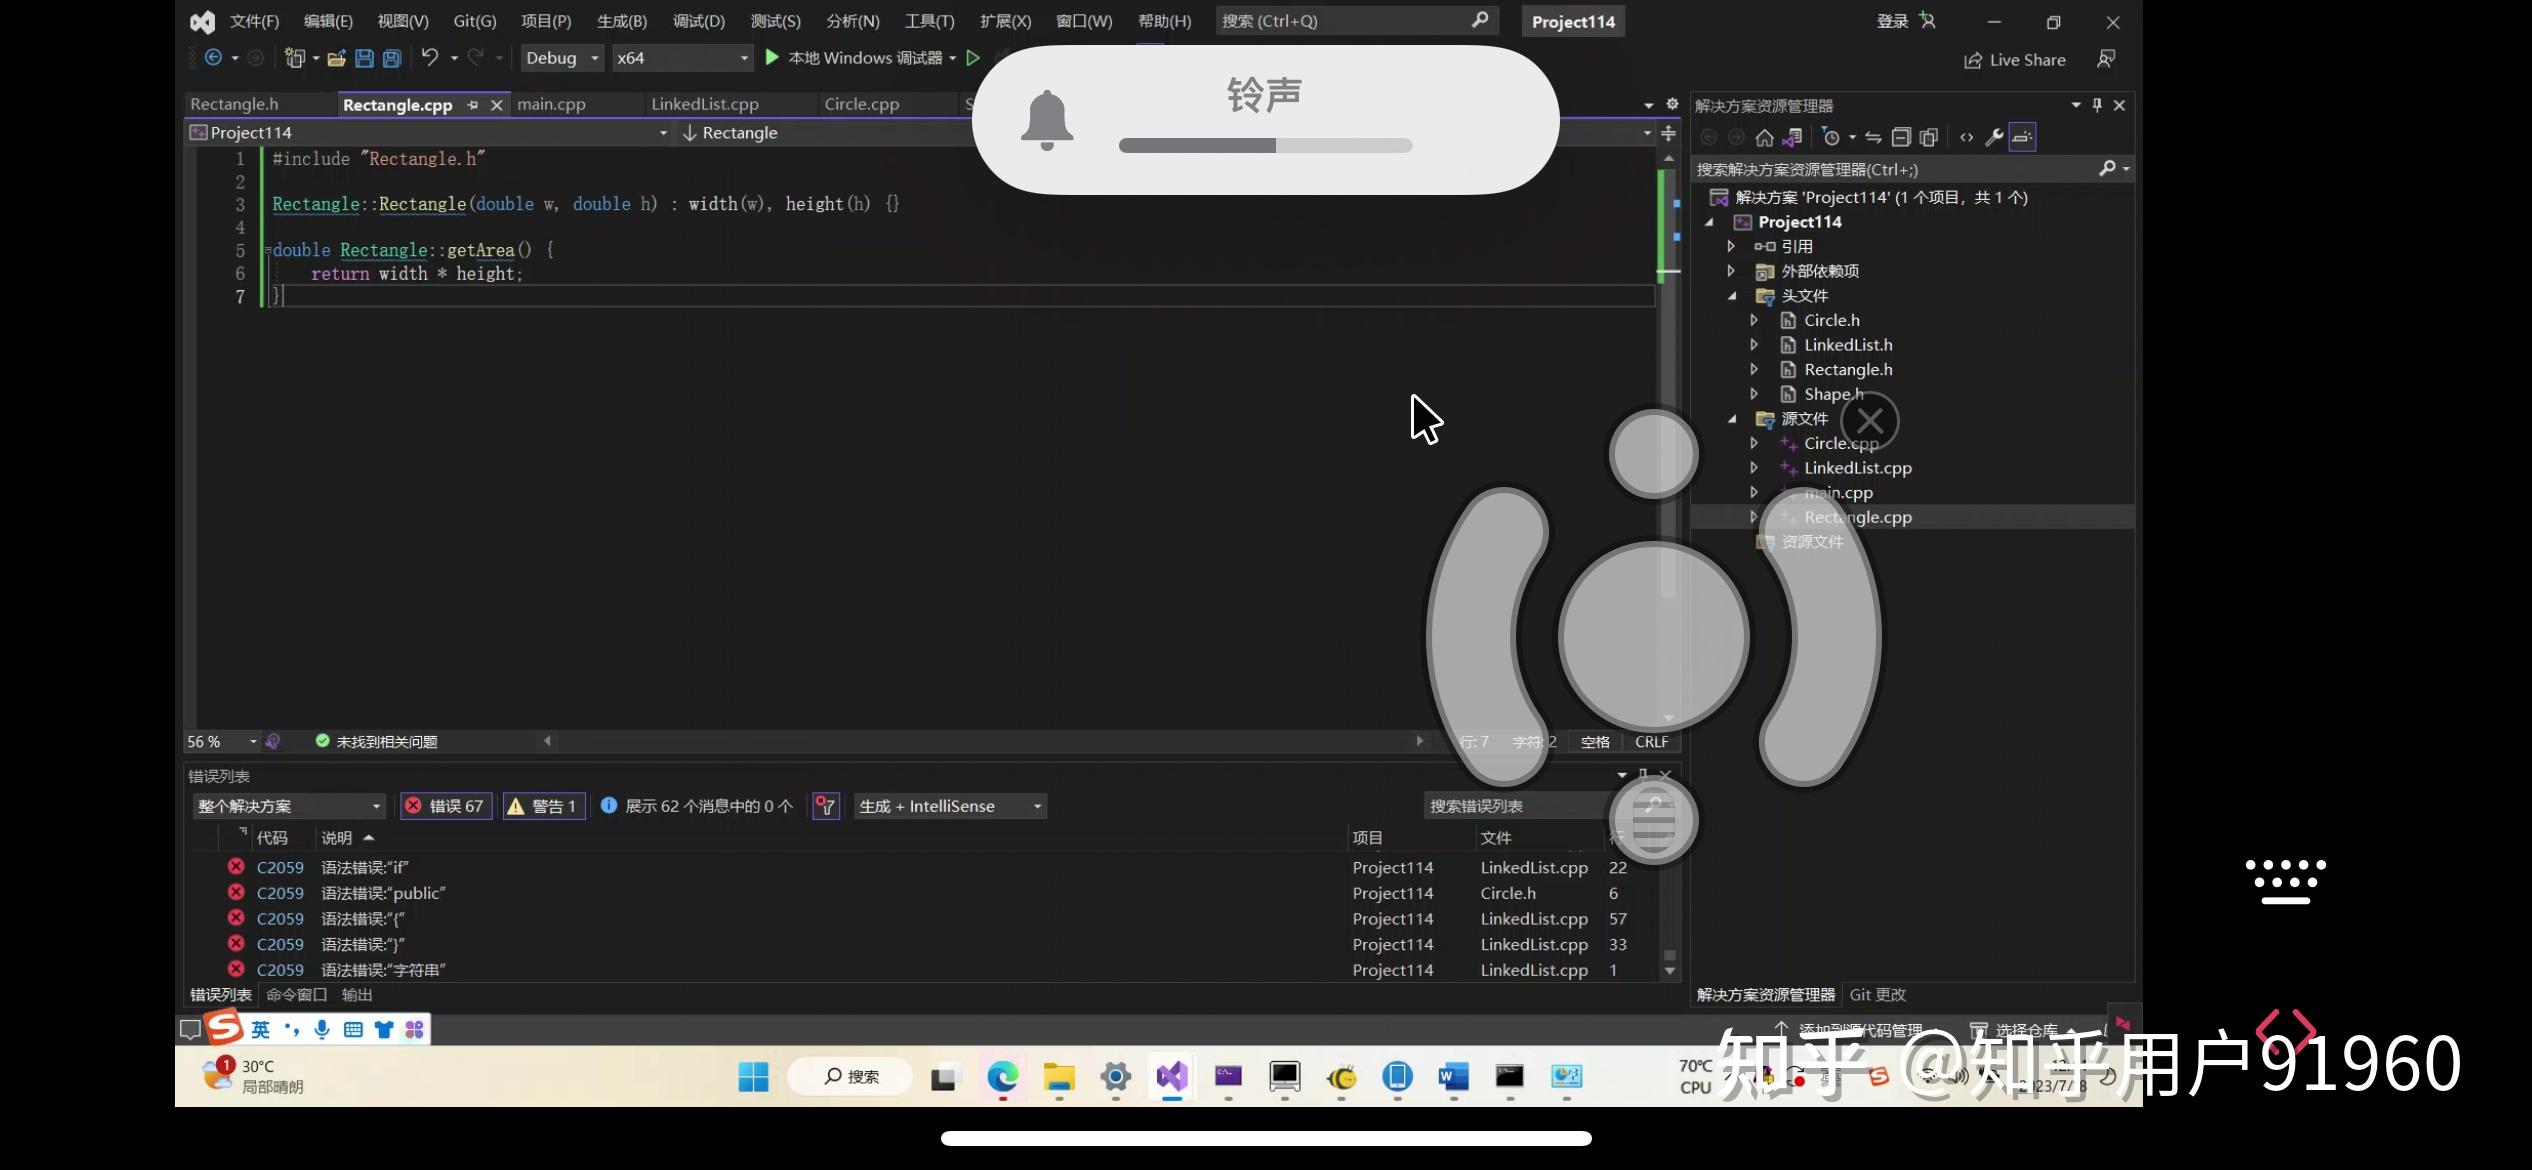This screenshot has height=1170, width=2532.
Task: Sync with active document in Solution Explorer
Action: tap(1873, 137)
